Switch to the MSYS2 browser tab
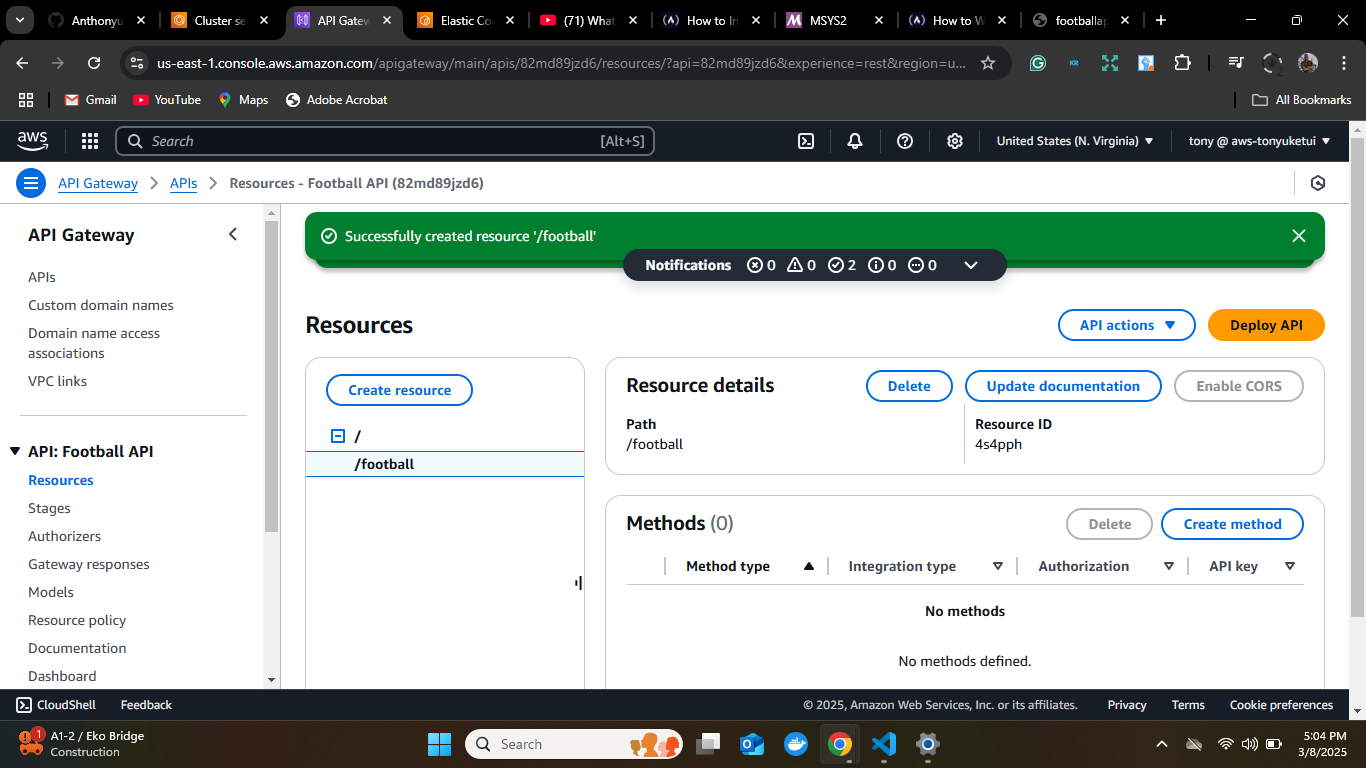 pos(835,20)
